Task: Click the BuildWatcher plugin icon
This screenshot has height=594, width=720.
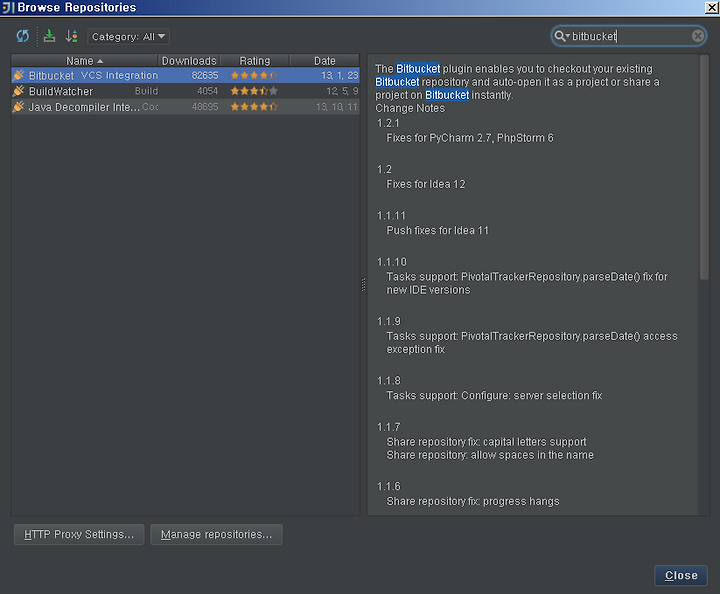Action: [x=18, y=91]
